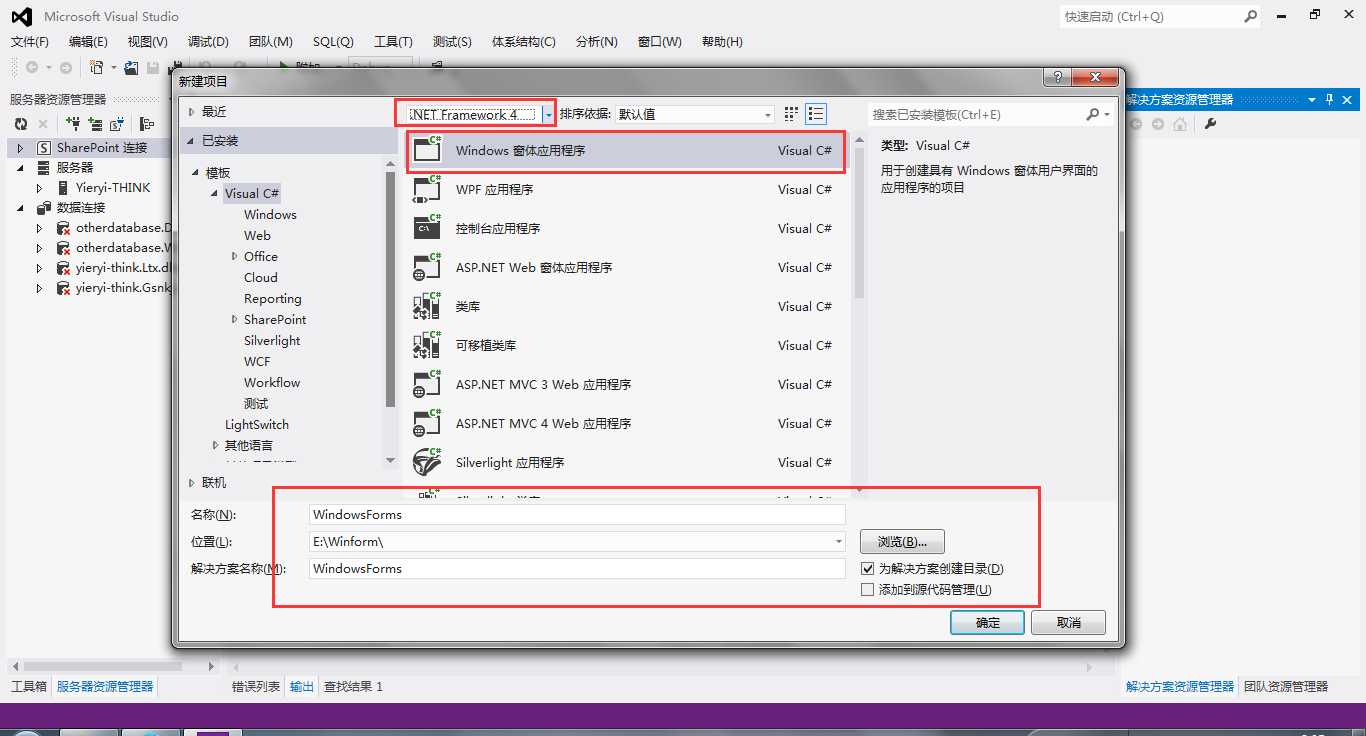Open the 调试(D) menu

click(x=208, y=42)
